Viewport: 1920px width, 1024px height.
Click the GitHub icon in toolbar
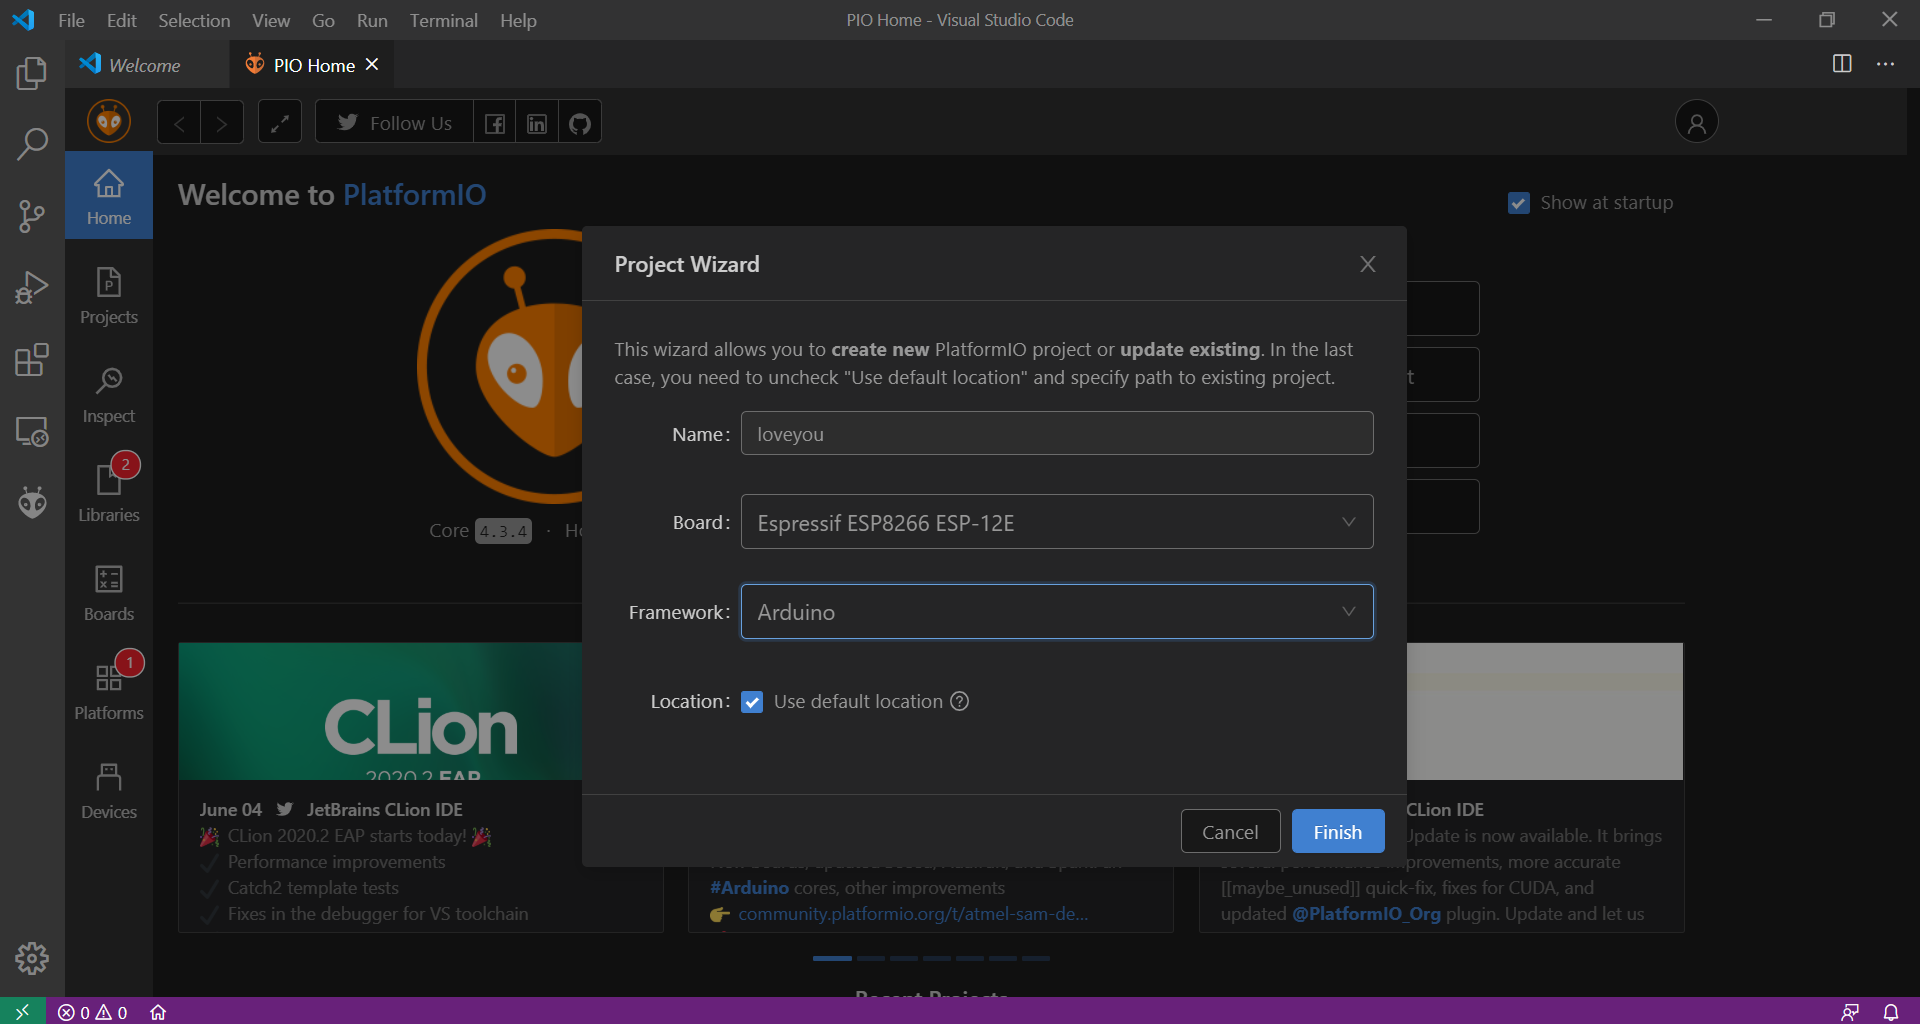point(580,123)
